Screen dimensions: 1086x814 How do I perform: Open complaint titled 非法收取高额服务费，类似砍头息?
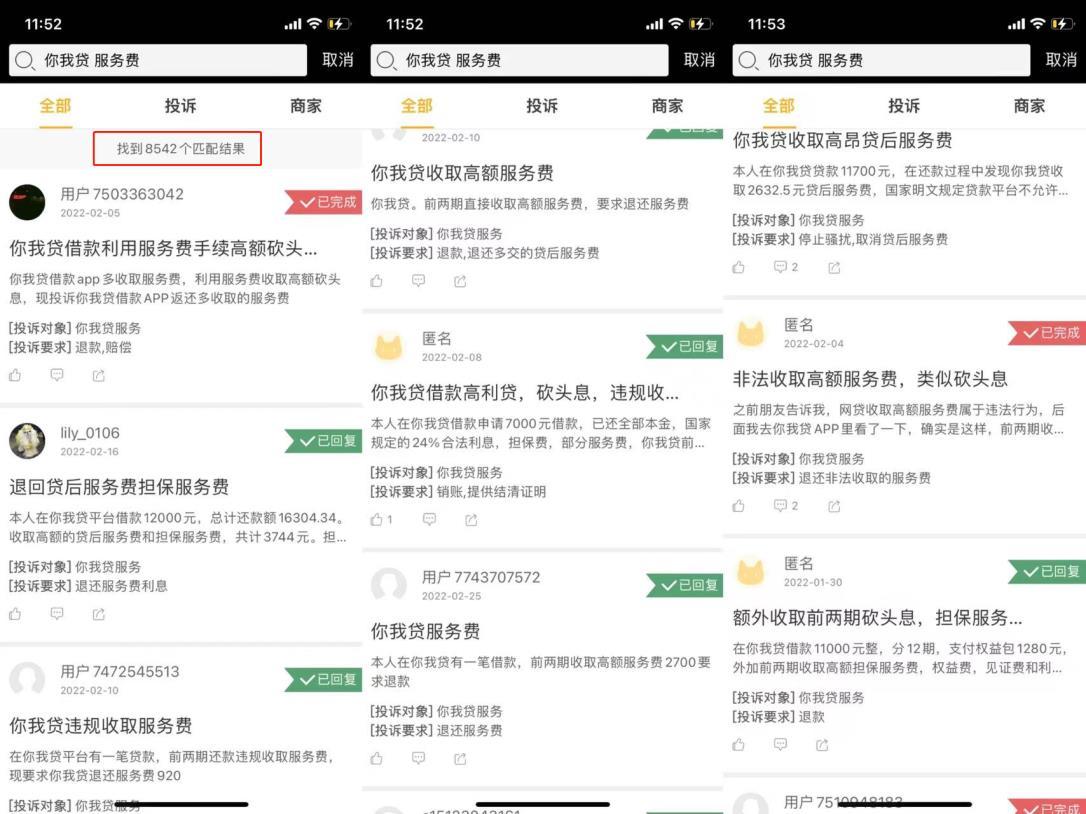(x=870, y=379)
